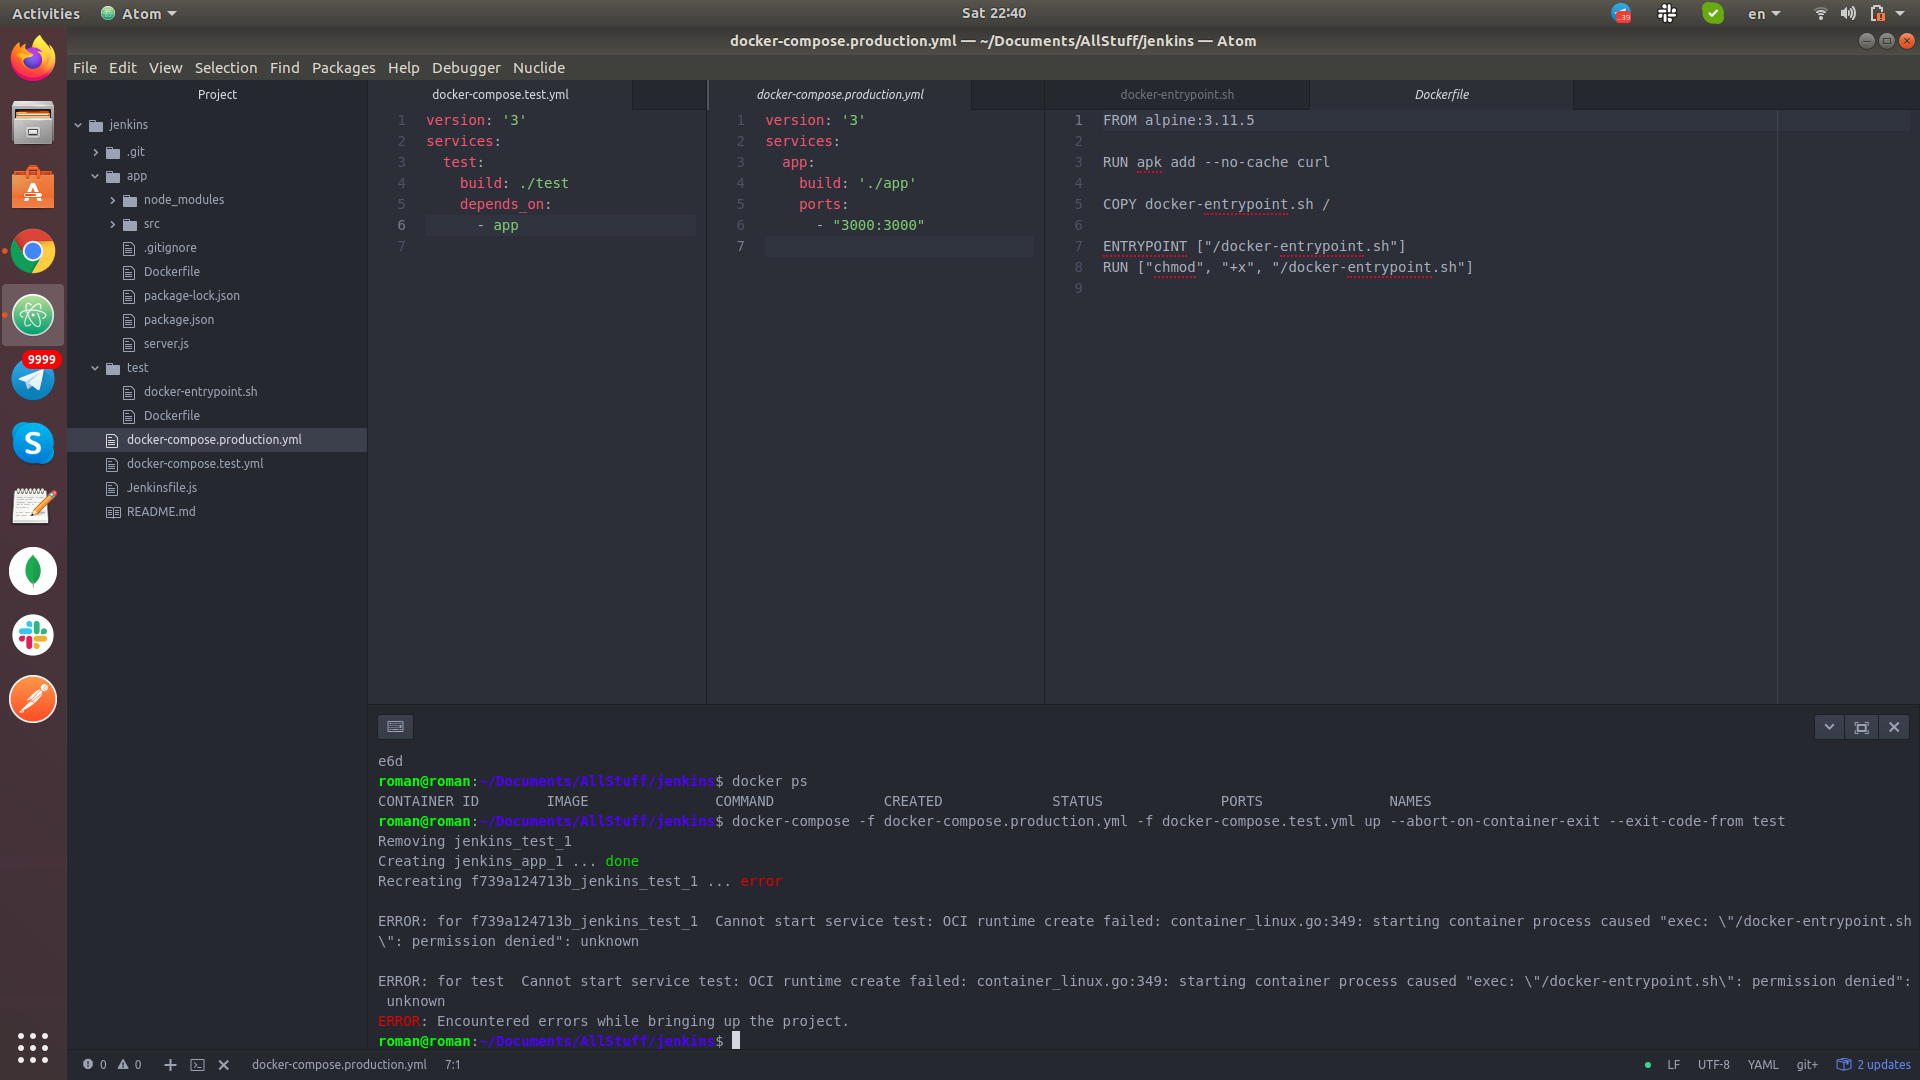Open the volume indicator

pos(1848,14)
